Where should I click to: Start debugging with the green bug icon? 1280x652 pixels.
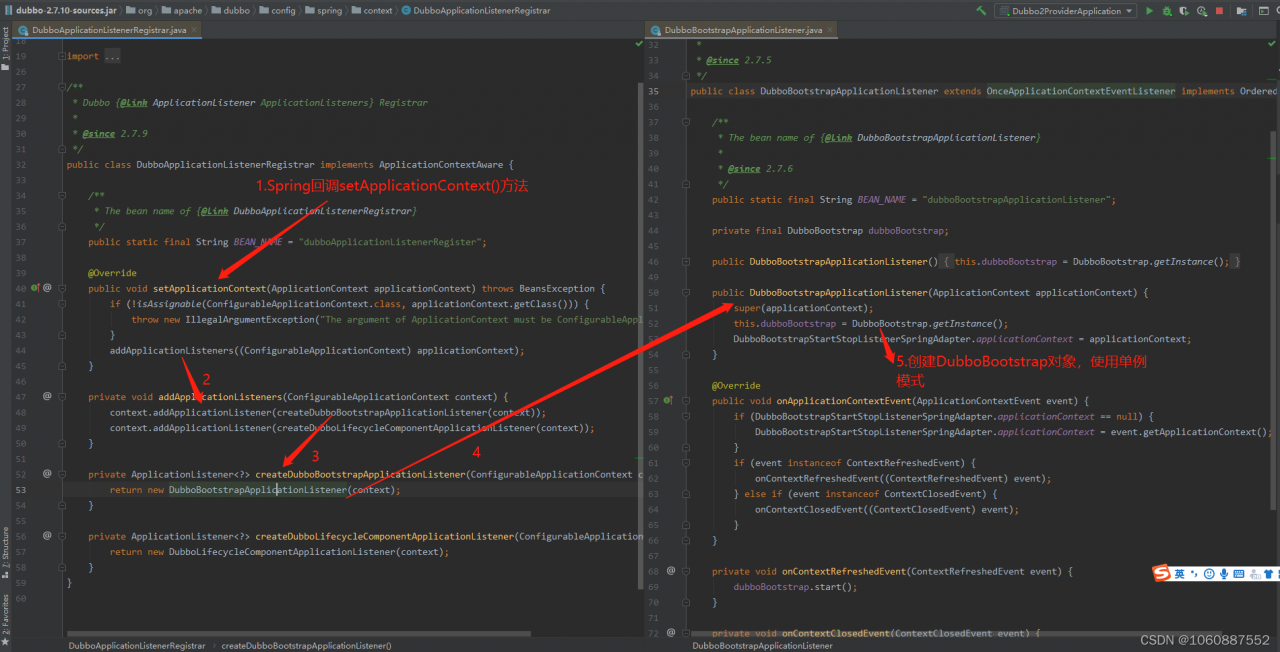(x=1167, y=11)
